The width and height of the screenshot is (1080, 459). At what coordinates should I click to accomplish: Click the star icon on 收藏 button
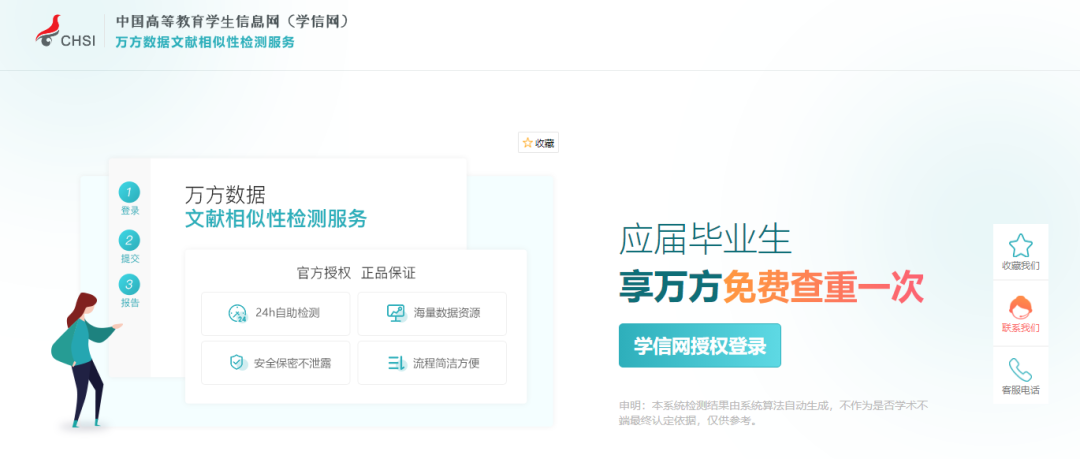point(528,143)
